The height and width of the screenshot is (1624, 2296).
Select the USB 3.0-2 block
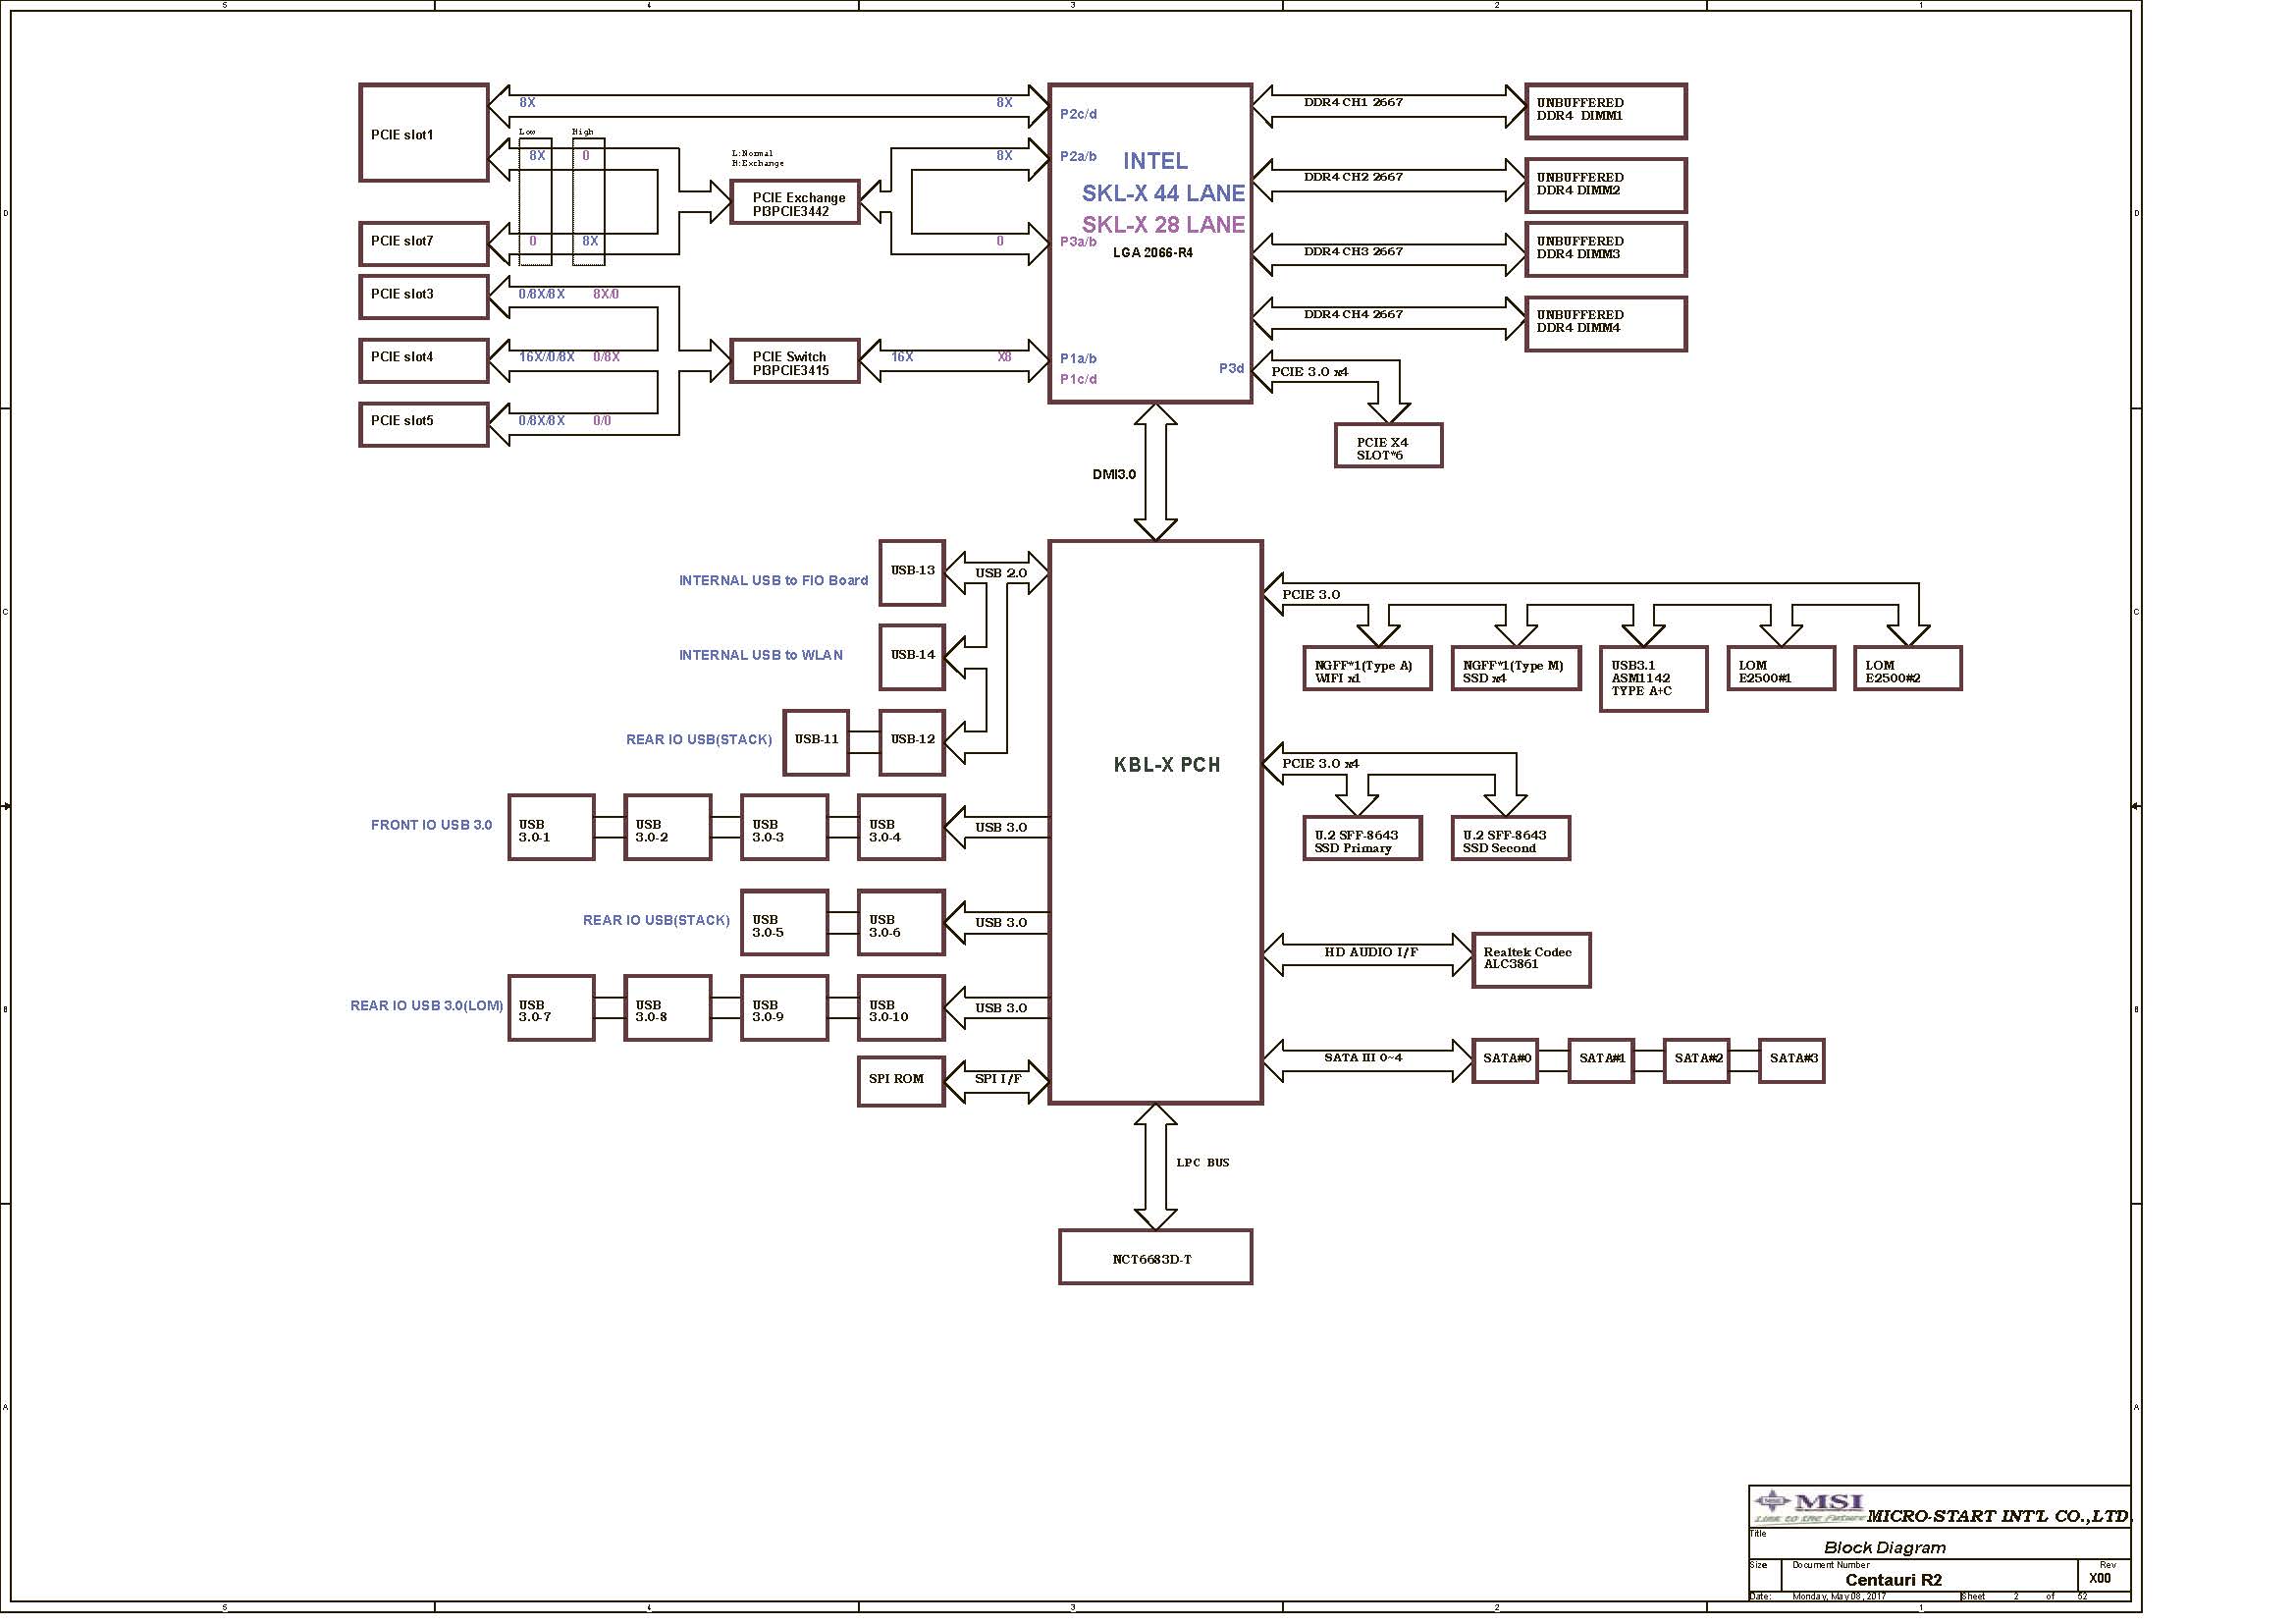point(668,827)
